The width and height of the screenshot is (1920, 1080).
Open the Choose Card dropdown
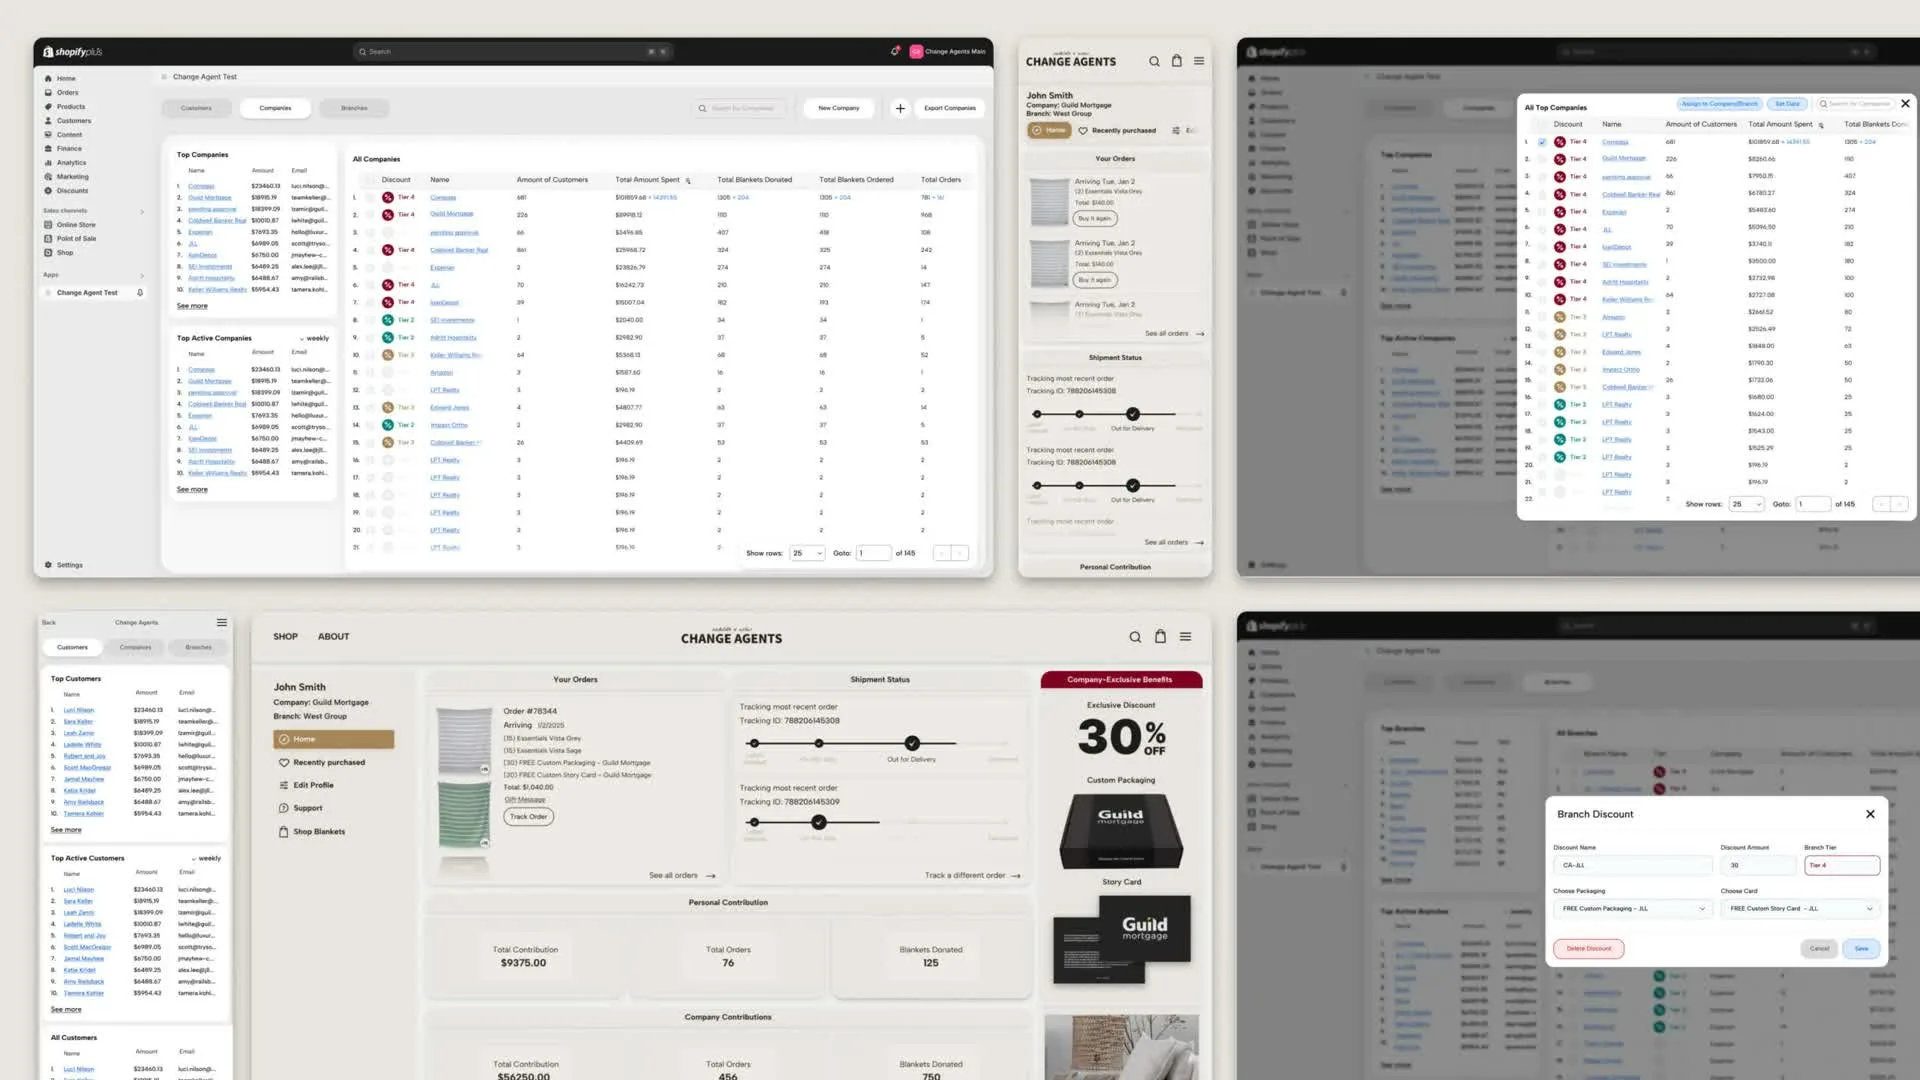(x=1801, y=909)
